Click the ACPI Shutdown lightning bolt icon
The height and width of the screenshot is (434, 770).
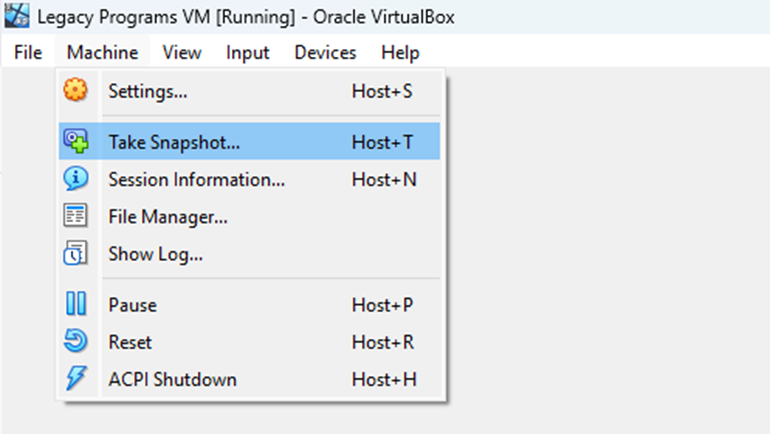pyautogui.click(x=76, y=379)
